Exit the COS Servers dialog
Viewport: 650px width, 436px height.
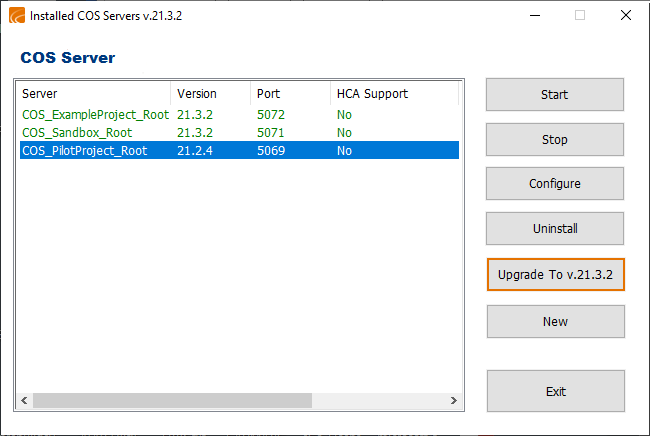click(x=555, y=391)
